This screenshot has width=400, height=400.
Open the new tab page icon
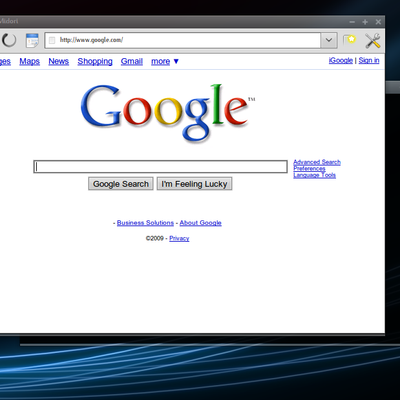click(x=32, y=40)
